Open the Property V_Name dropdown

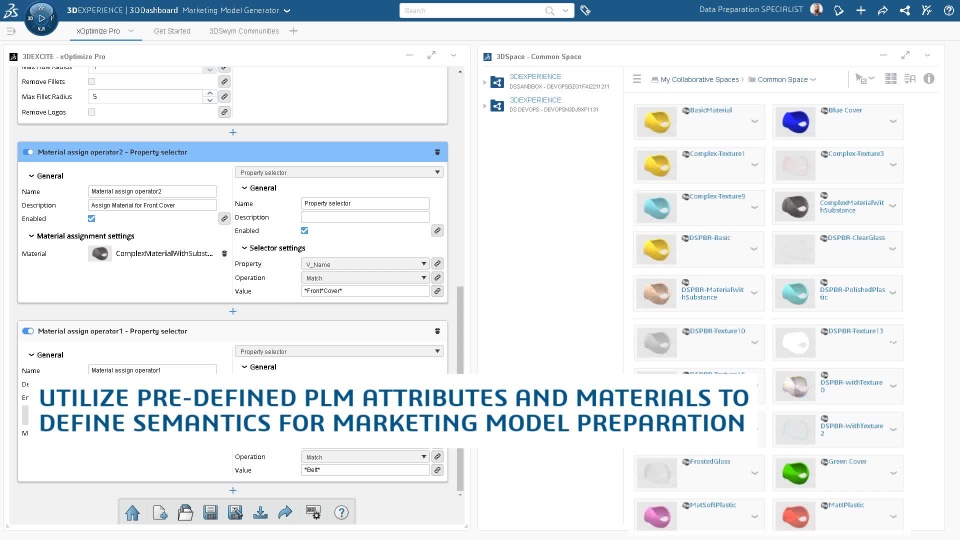(365, 264)
